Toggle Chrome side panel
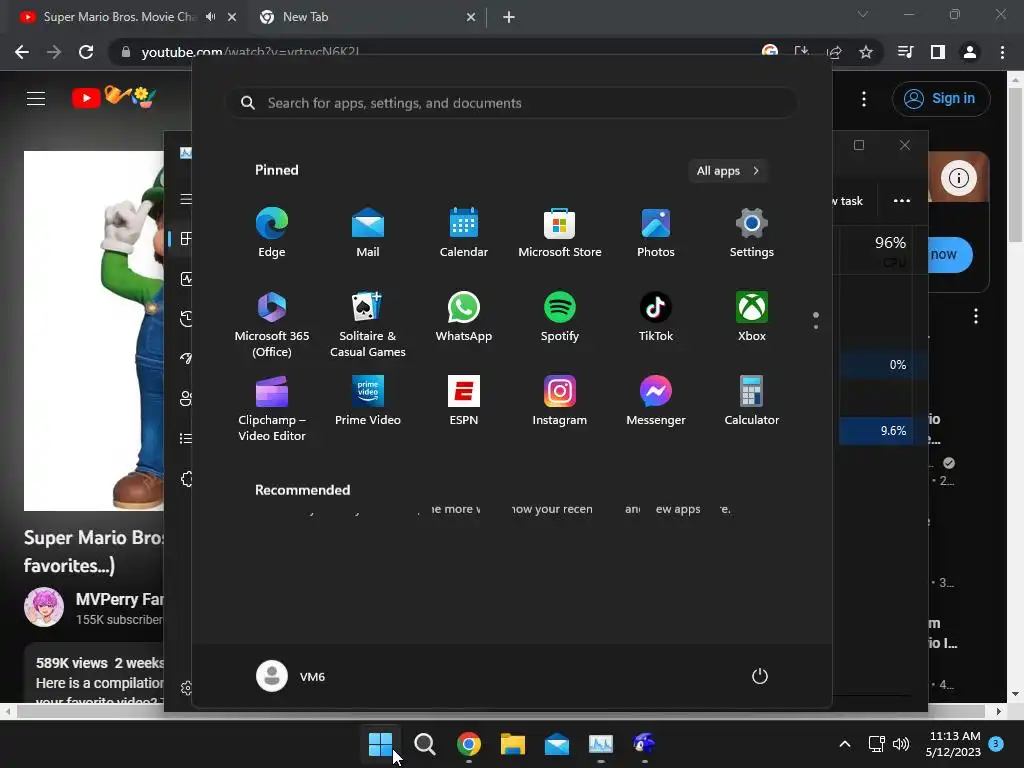Image resolution: width=1024 pixels, height=768 pixels. (x=938, y=52)
